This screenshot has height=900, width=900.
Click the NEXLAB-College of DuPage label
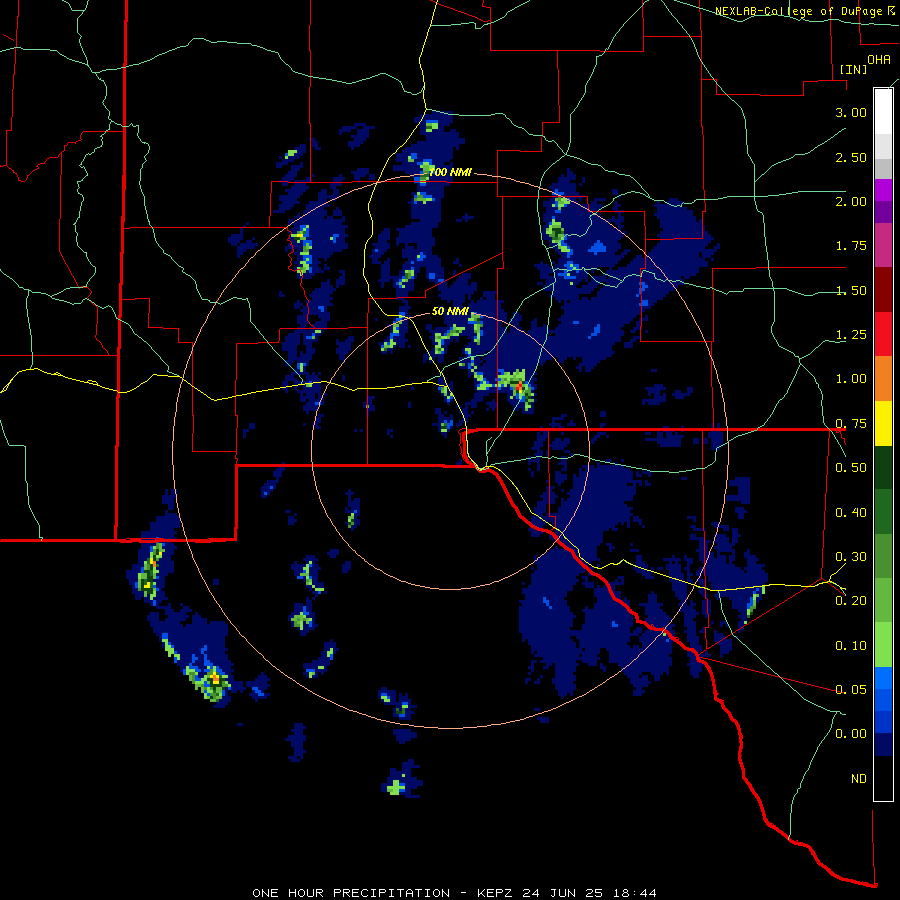coord(800,11)
